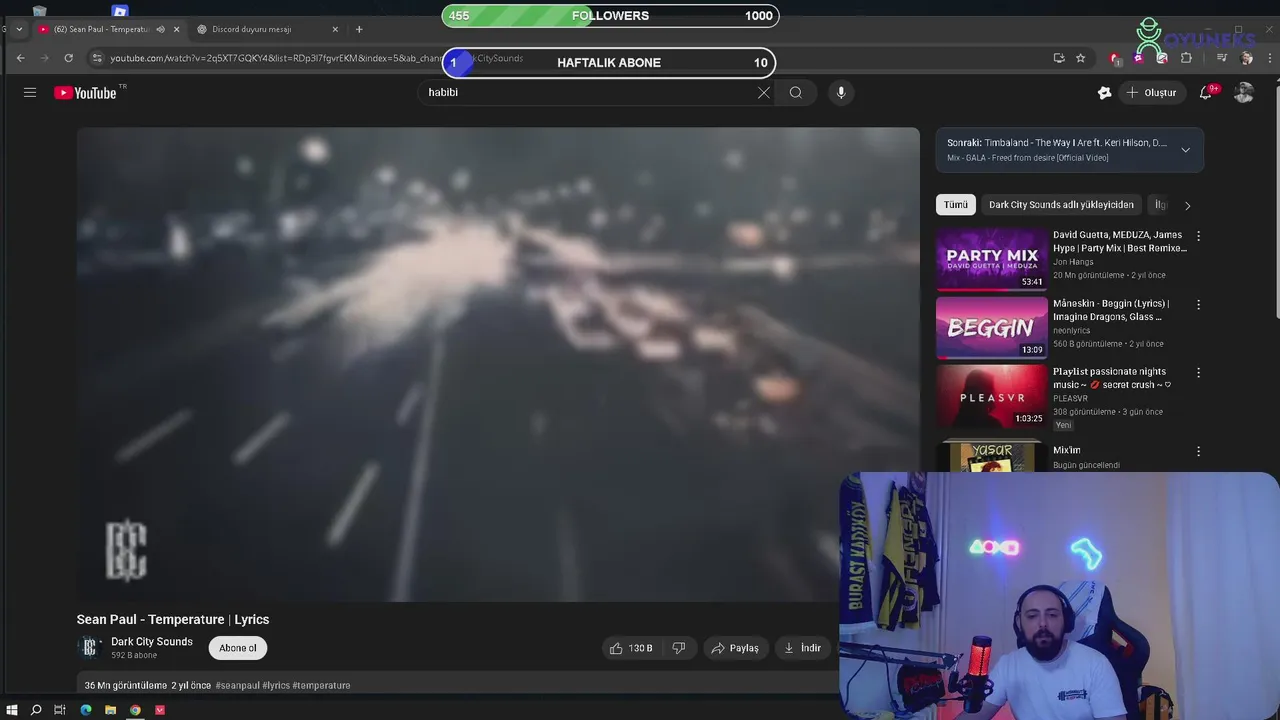Screen dimensions: 1280x720
Task: Open the YouTube notifications bell
Action: 1207,92
